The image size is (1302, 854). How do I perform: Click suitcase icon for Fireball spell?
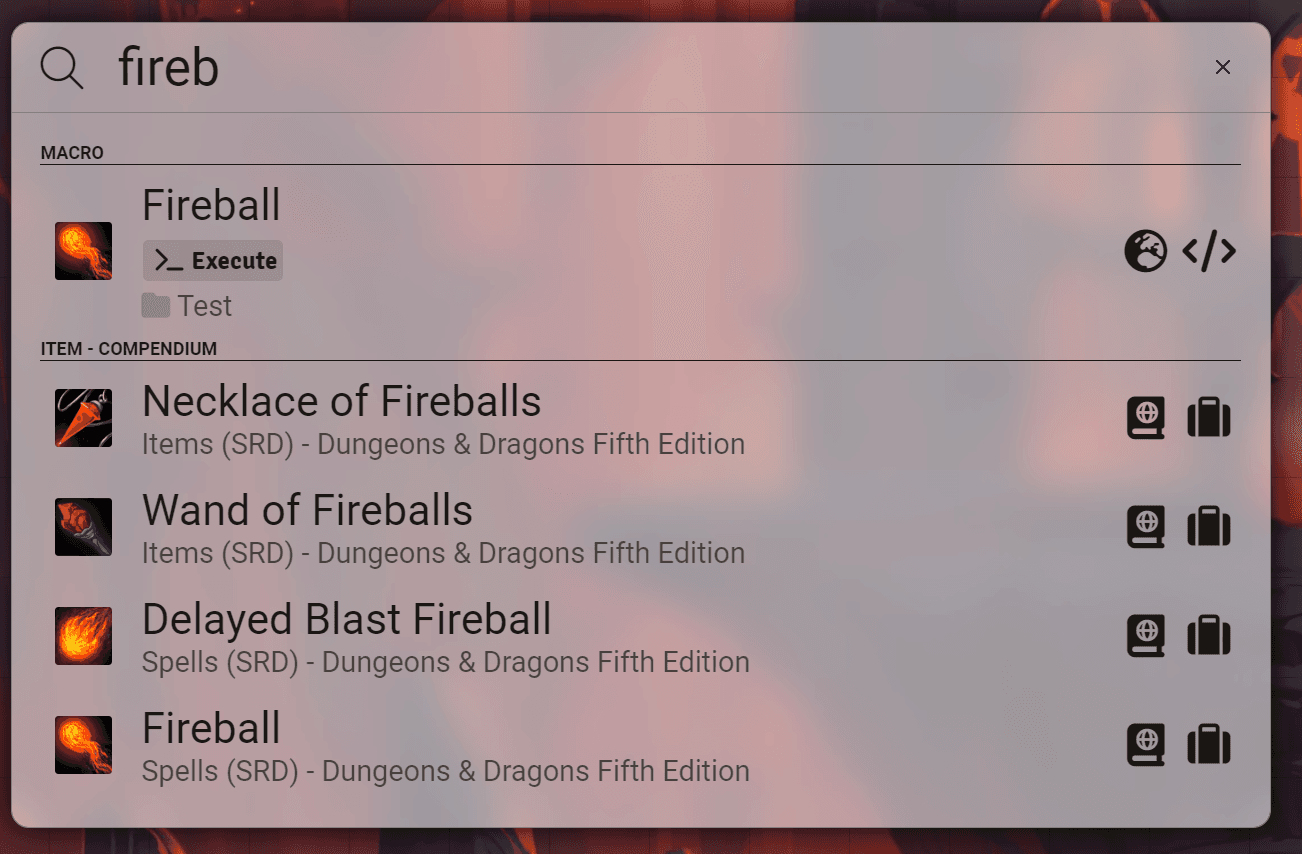point(1209,745)
